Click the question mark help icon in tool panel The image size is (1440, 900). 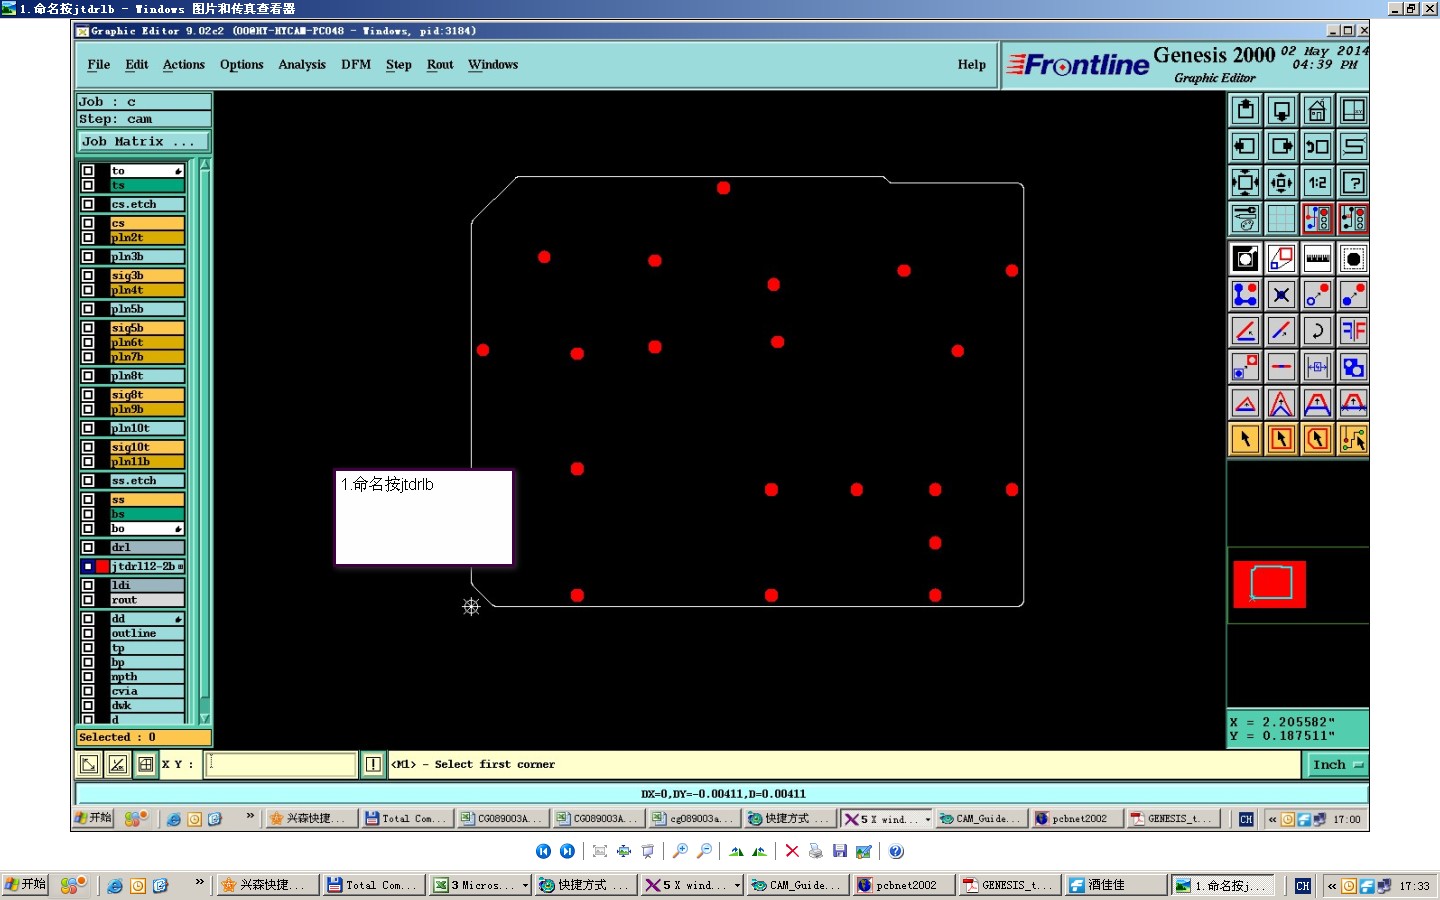tap(1353, 182)
